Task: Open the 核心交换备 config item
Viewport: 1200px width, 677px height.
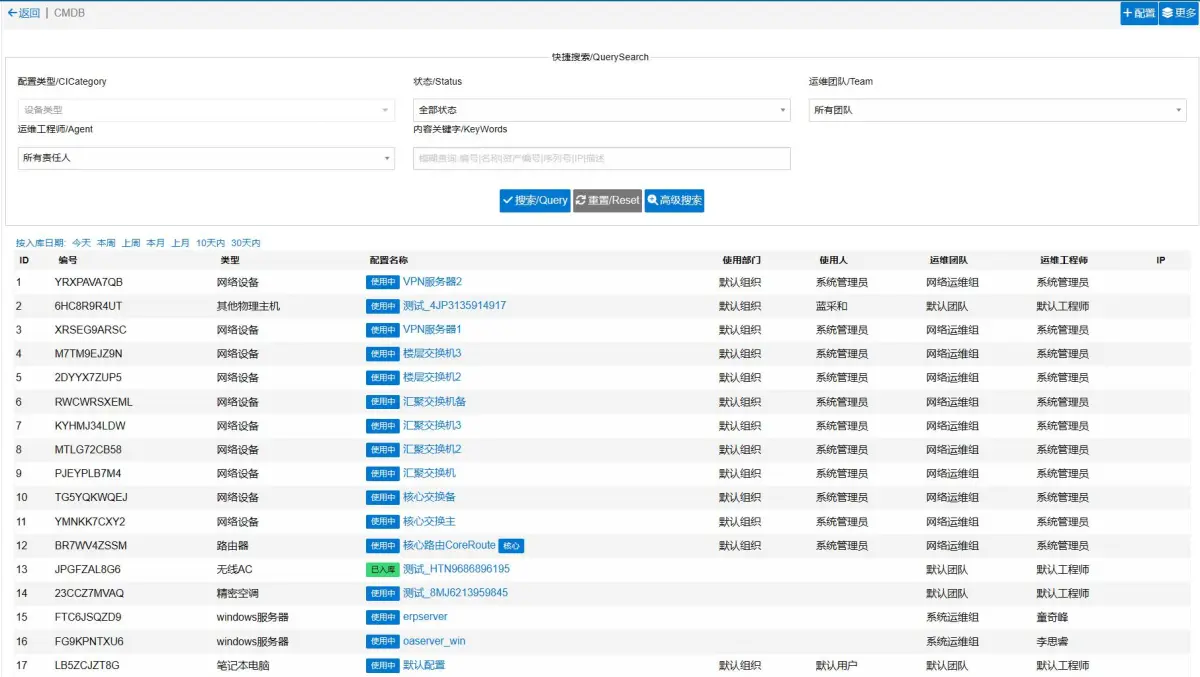Action: (x=429, y=498)
